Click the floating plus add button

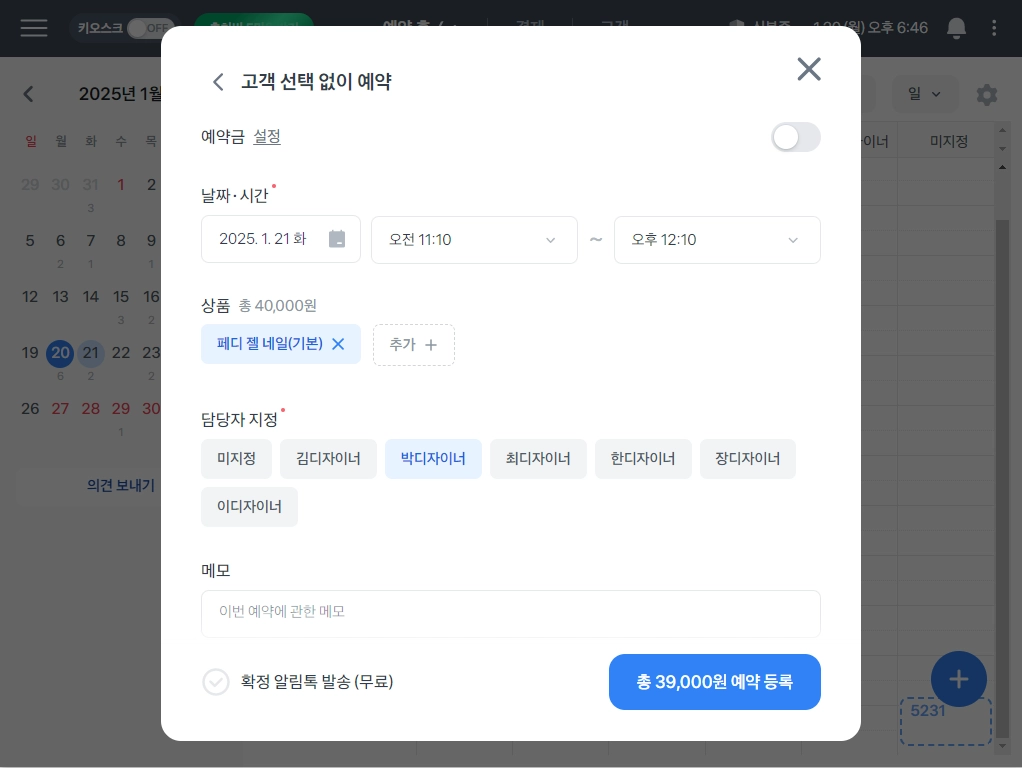(958, 679)
